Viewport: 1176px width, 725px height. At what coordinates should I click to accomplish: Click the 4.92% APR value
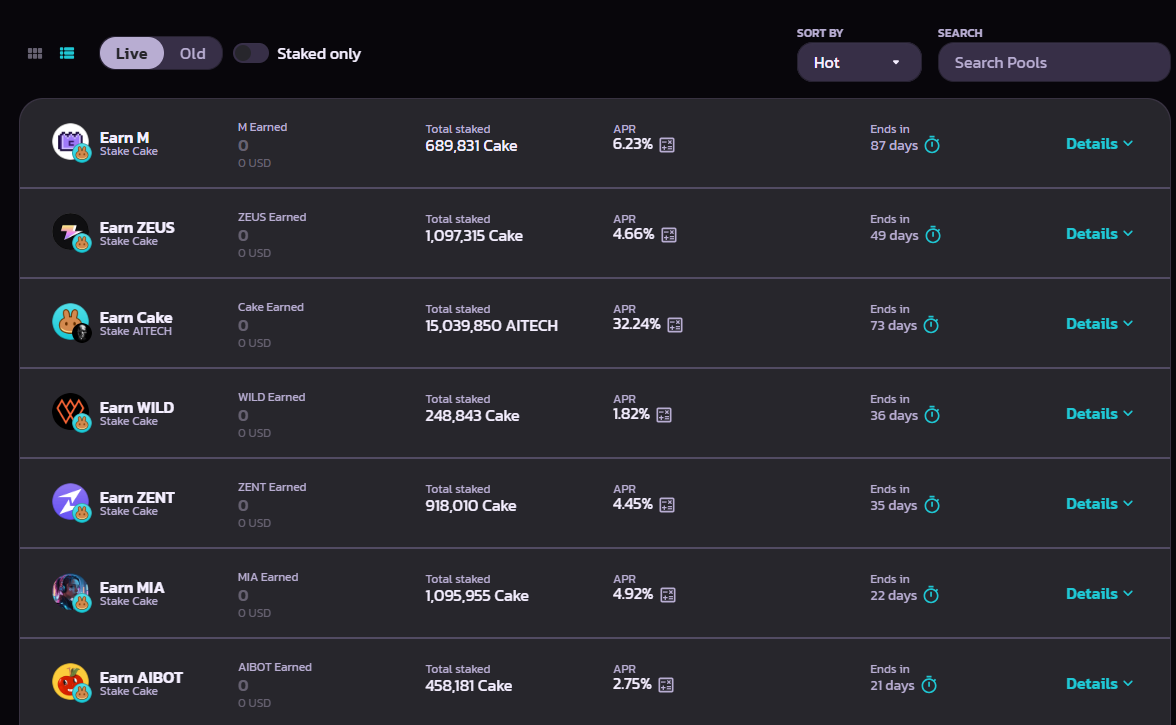pyautogui.click(x=633, y=594)
